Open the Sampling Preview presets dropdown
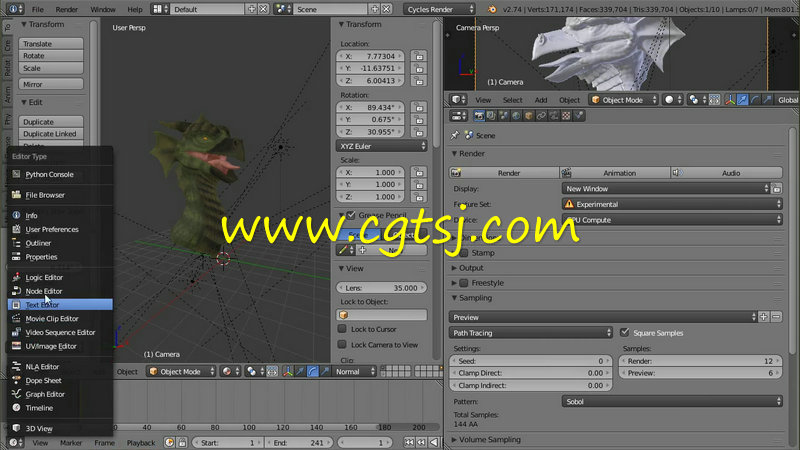The image size is (800, 450). pyautogui.click(x=603, y=317)
